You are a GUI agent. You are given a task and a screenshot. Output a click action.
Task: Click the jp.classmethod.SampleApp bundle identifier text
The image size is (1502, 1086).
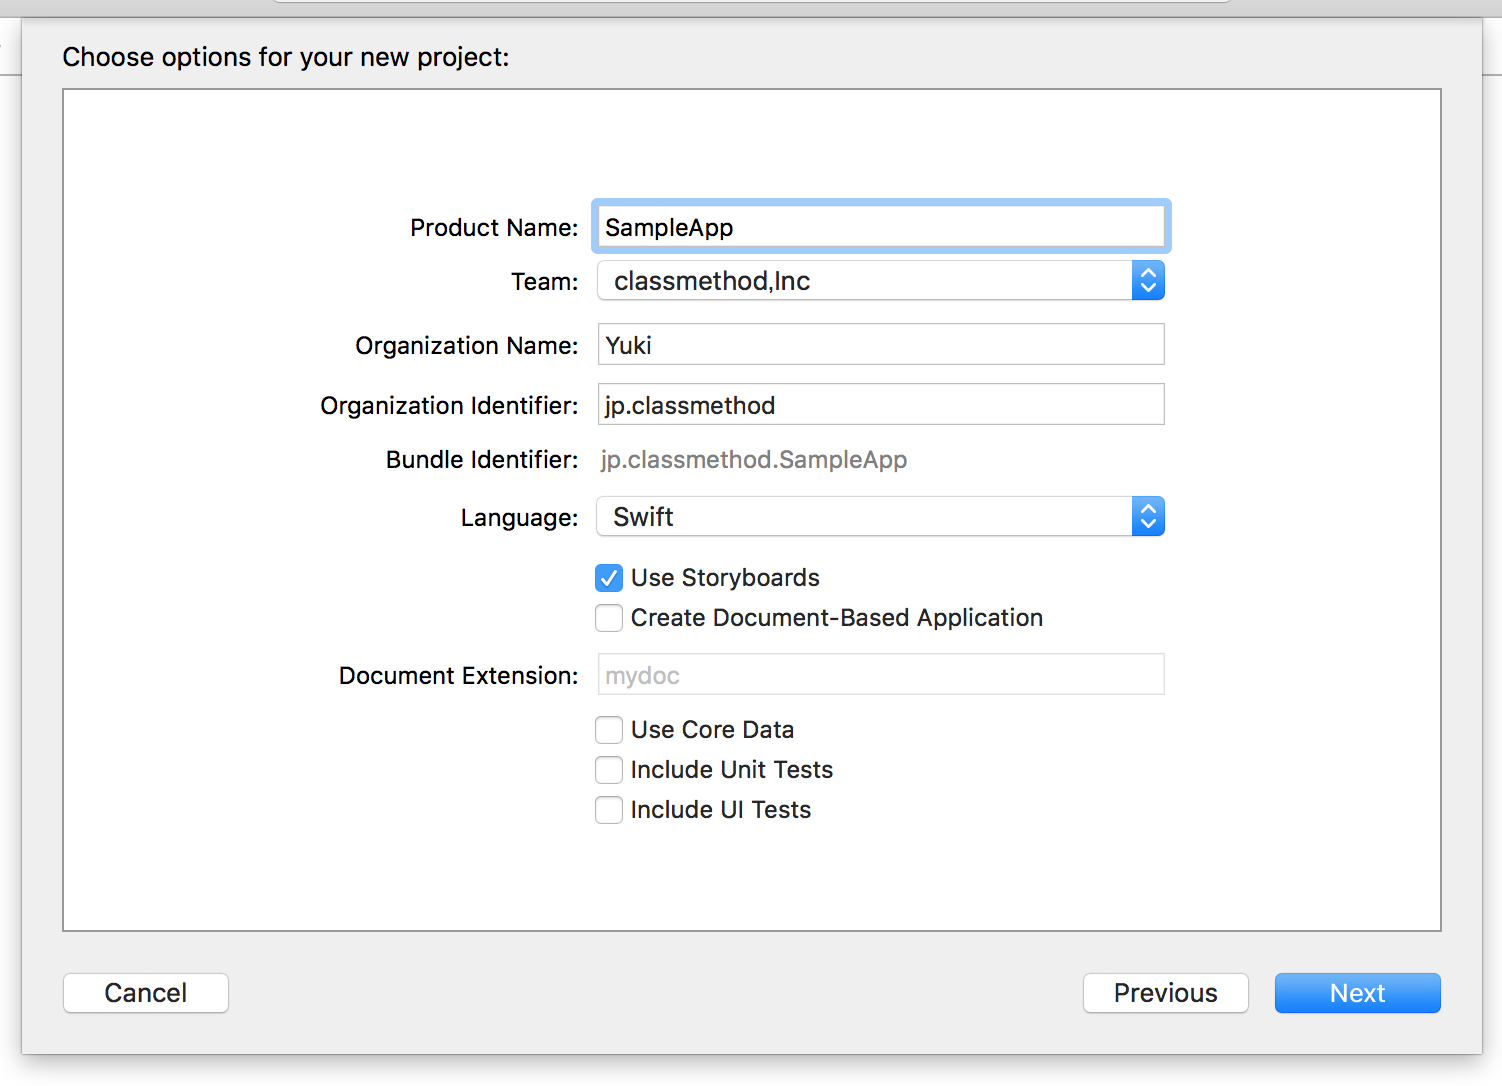click(x=754, y=460)
